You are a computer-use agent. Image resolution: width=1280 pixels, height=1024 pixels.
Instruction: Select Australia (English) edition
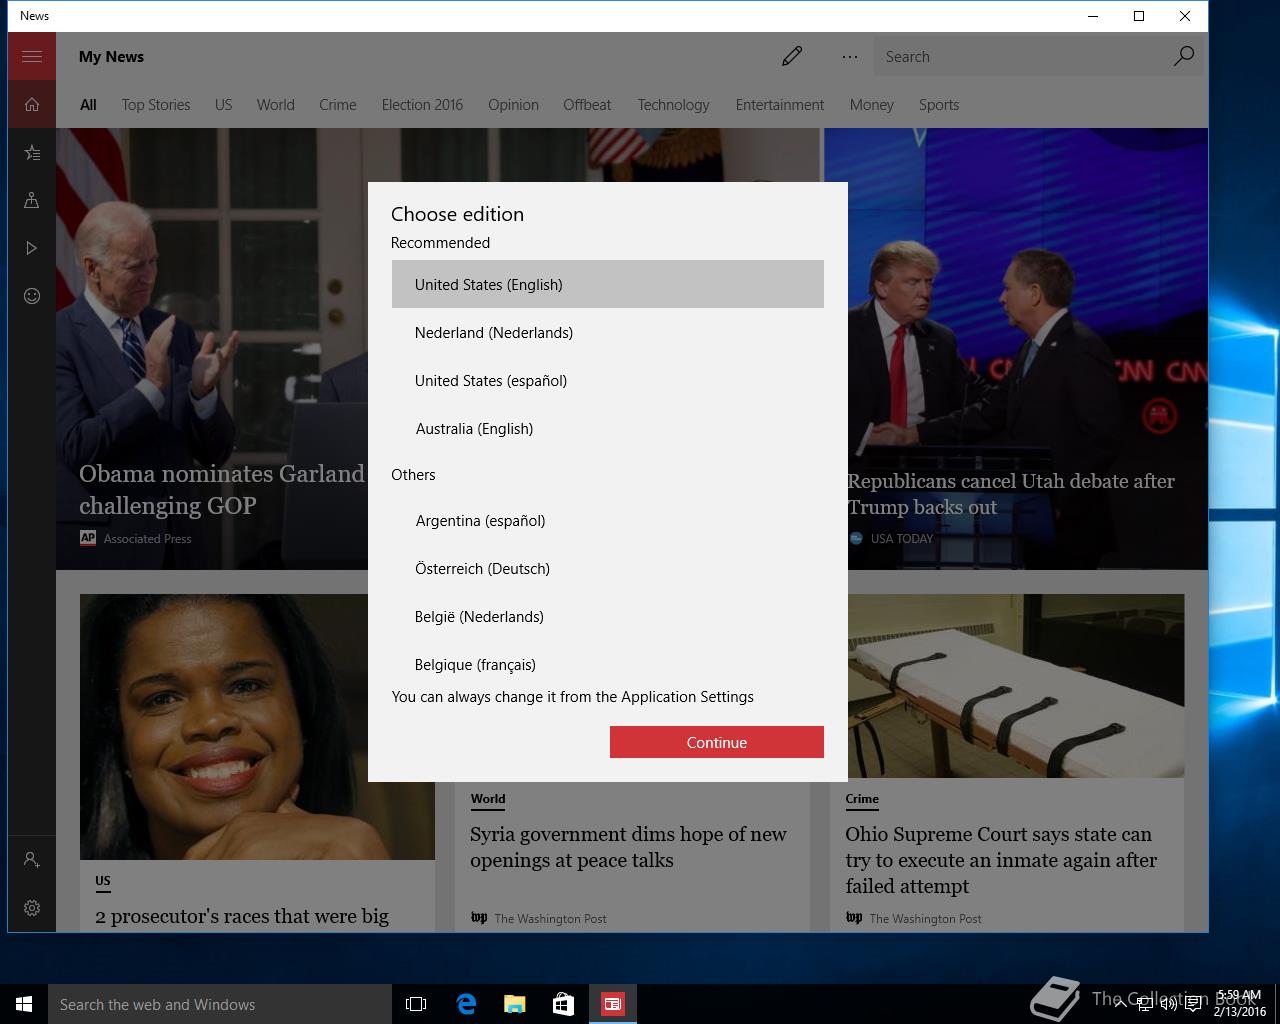(608, 428)
